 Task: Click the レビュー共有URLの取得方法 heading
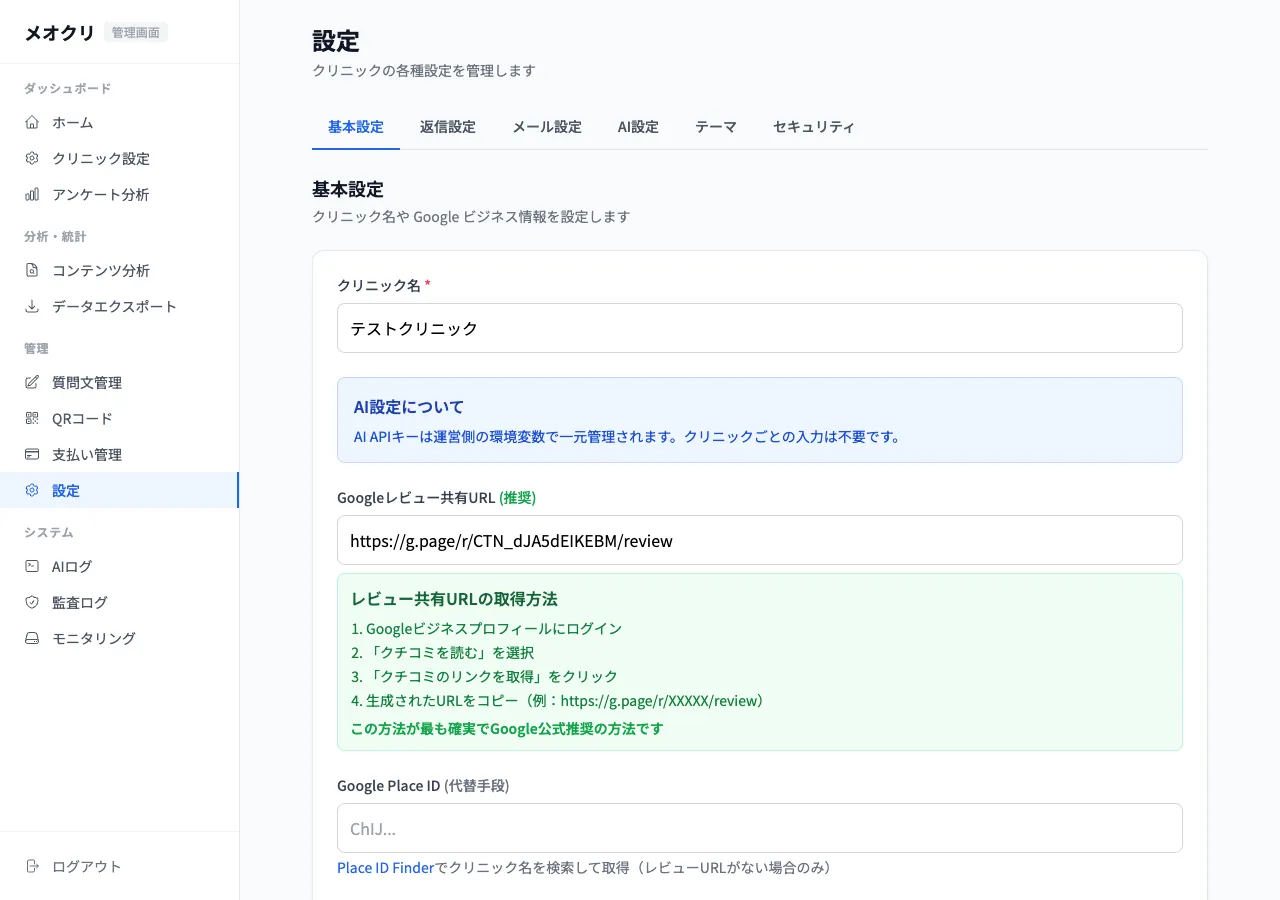pyautogui.click(x=454, y=599)
